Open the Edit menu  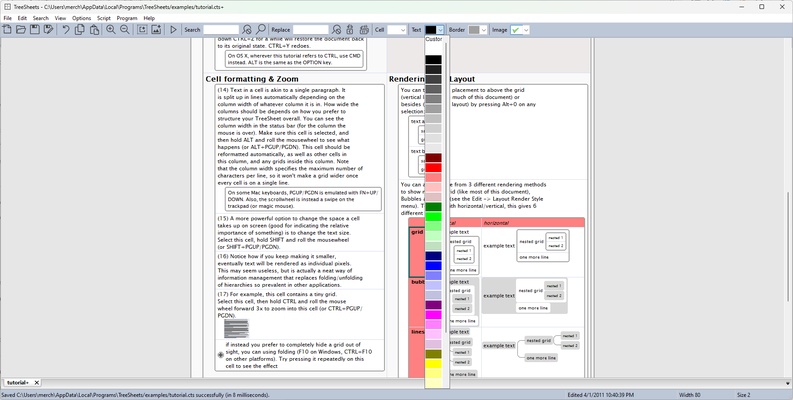click(22, 18)
